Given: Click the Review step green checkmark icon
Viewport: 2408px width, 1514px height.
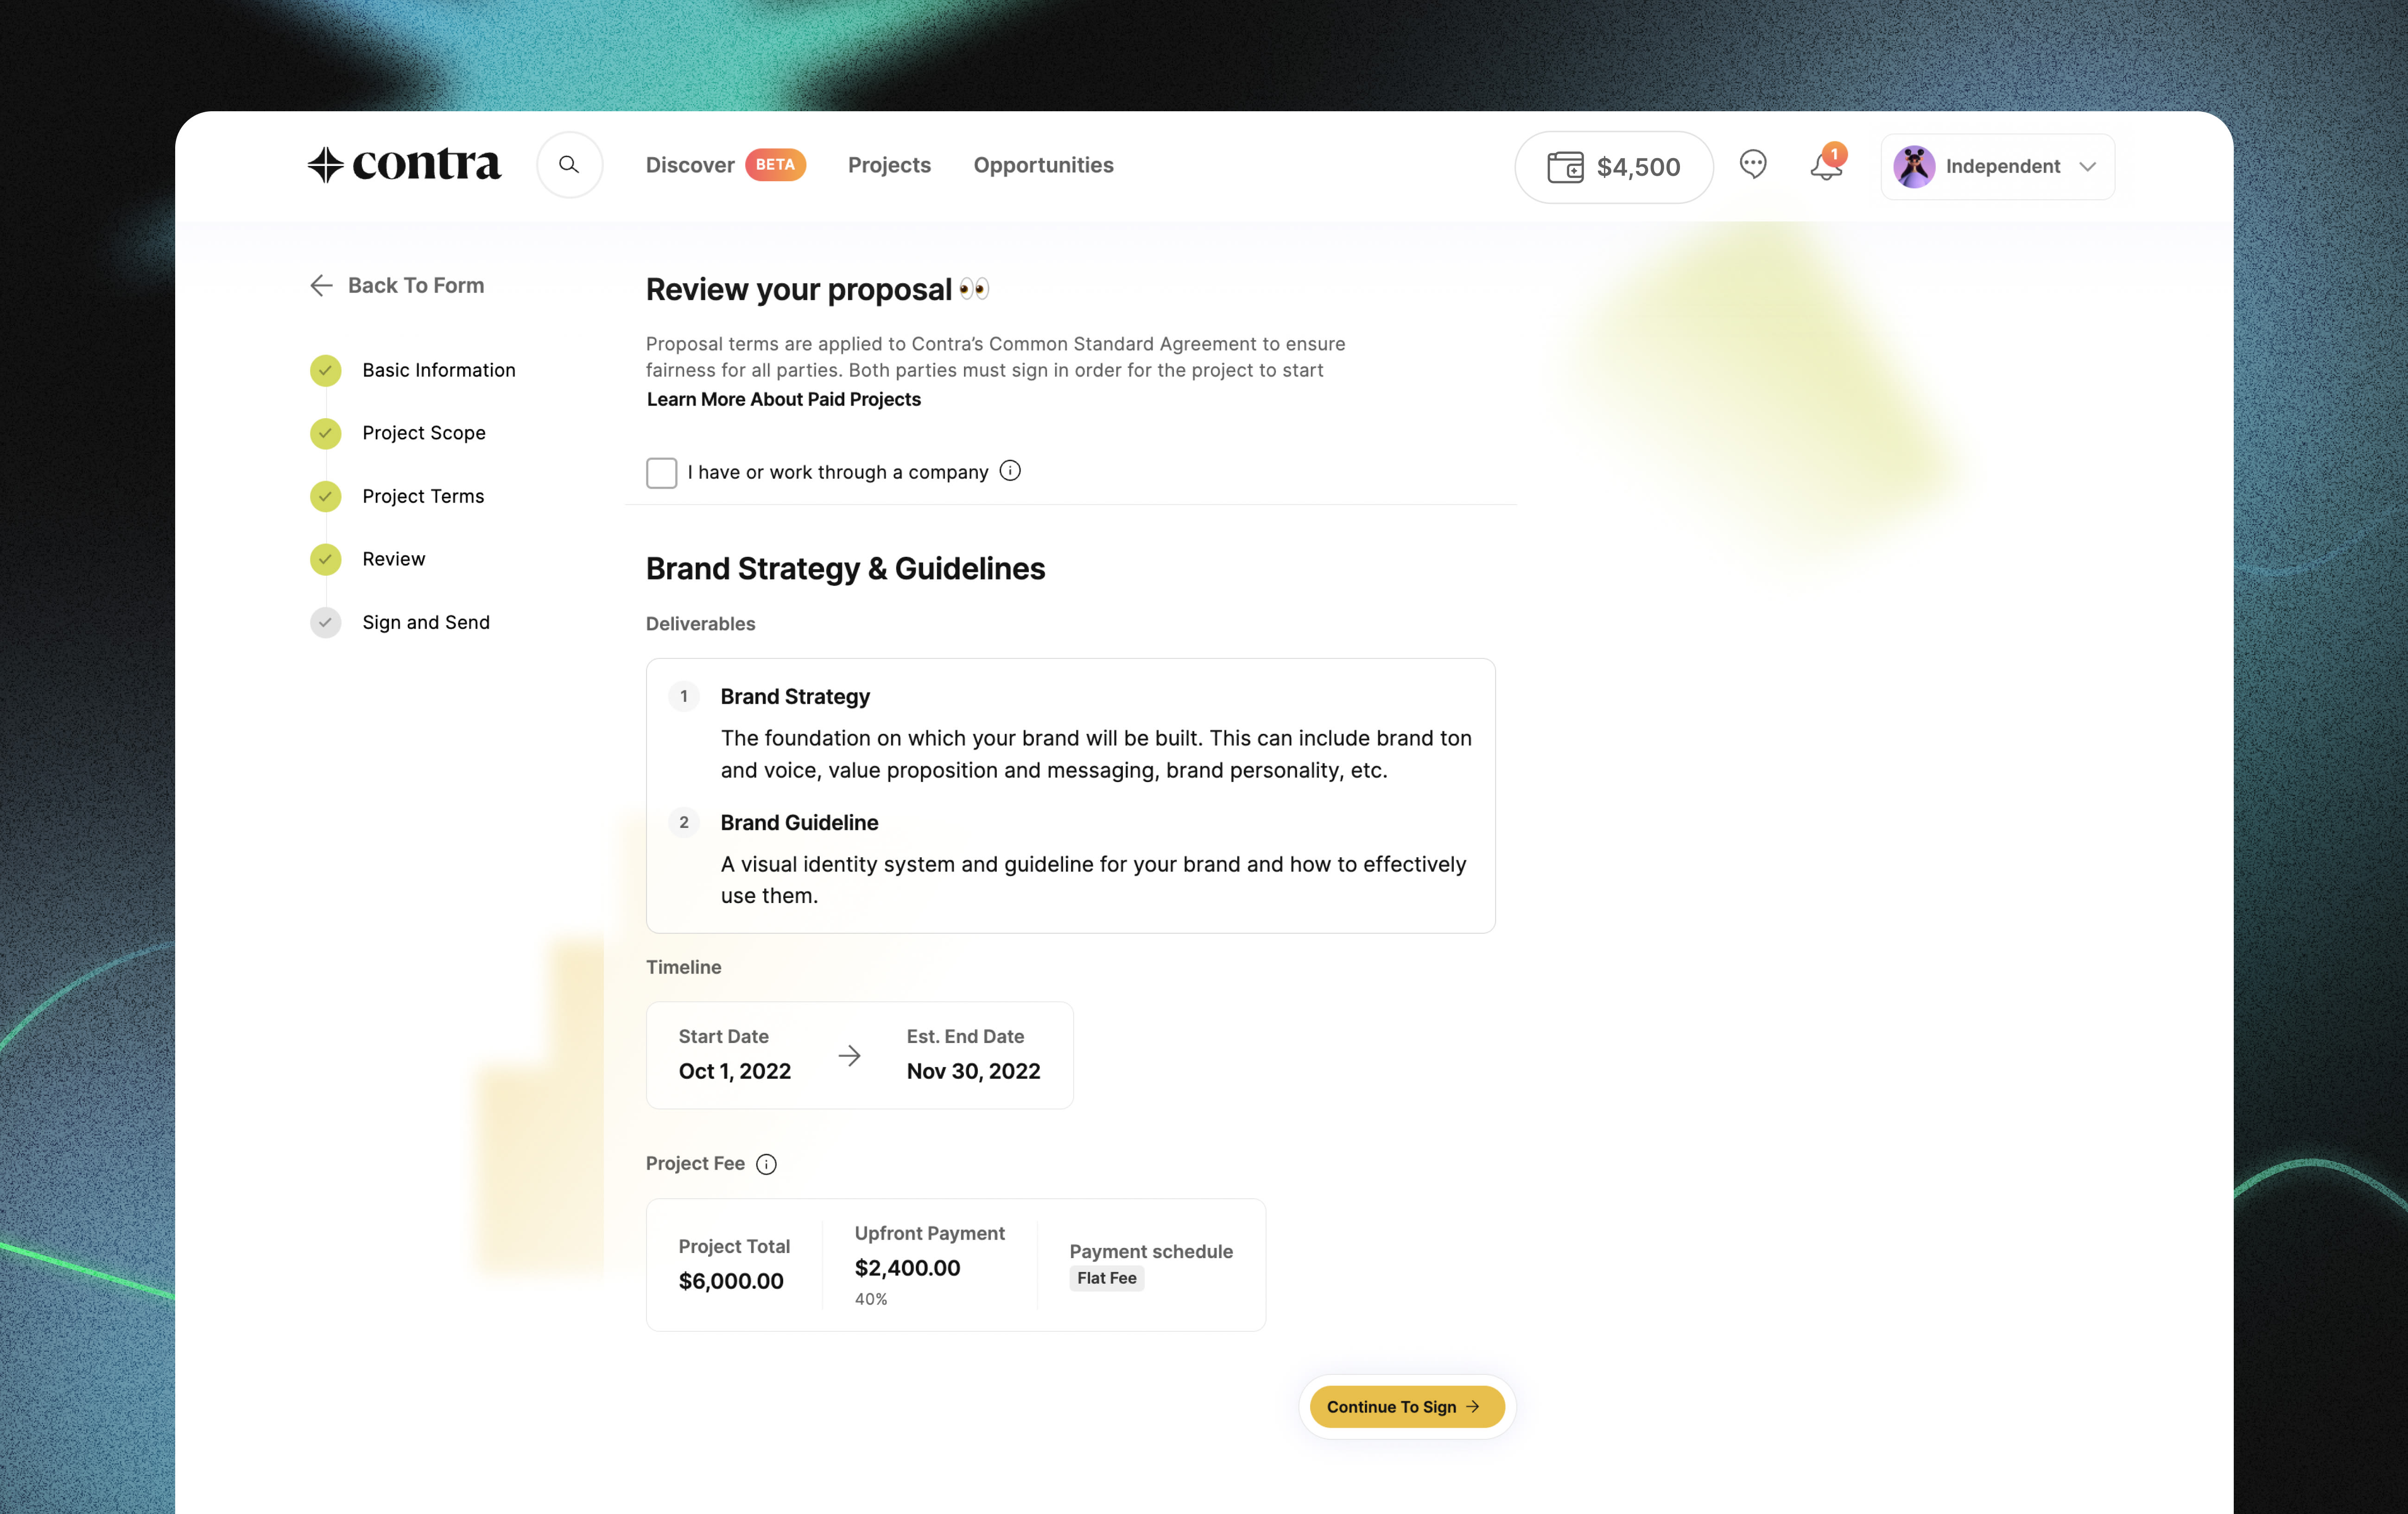Looking at the screenshot, I should pos(325,559).
